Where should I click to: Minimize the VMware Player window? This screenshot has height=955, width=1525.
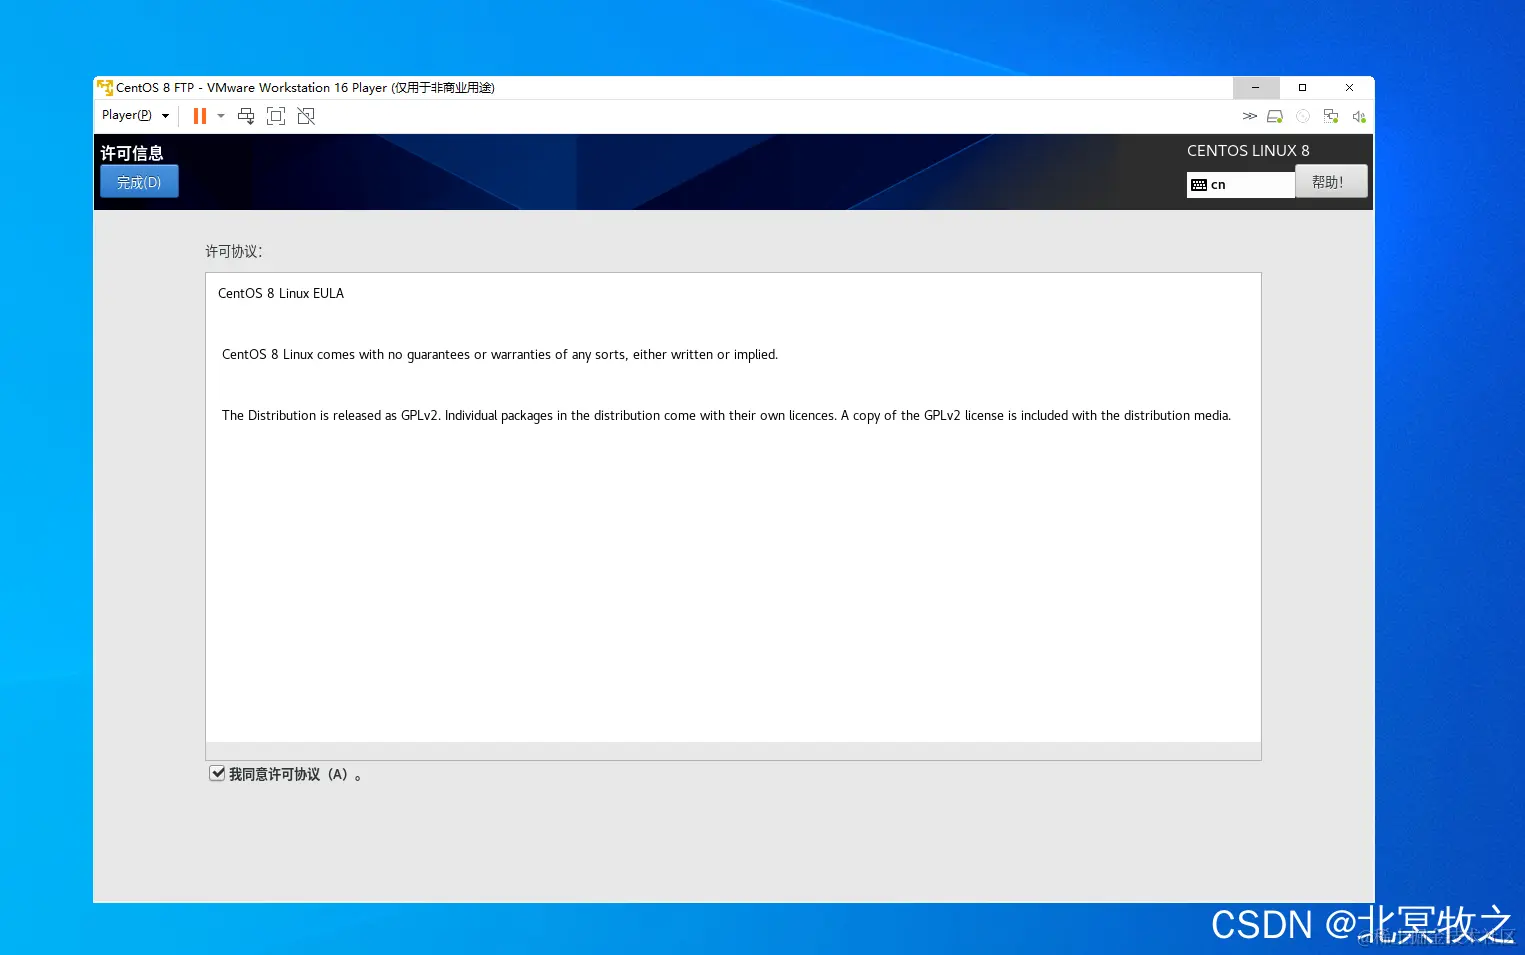click(x=1256, y=88)
